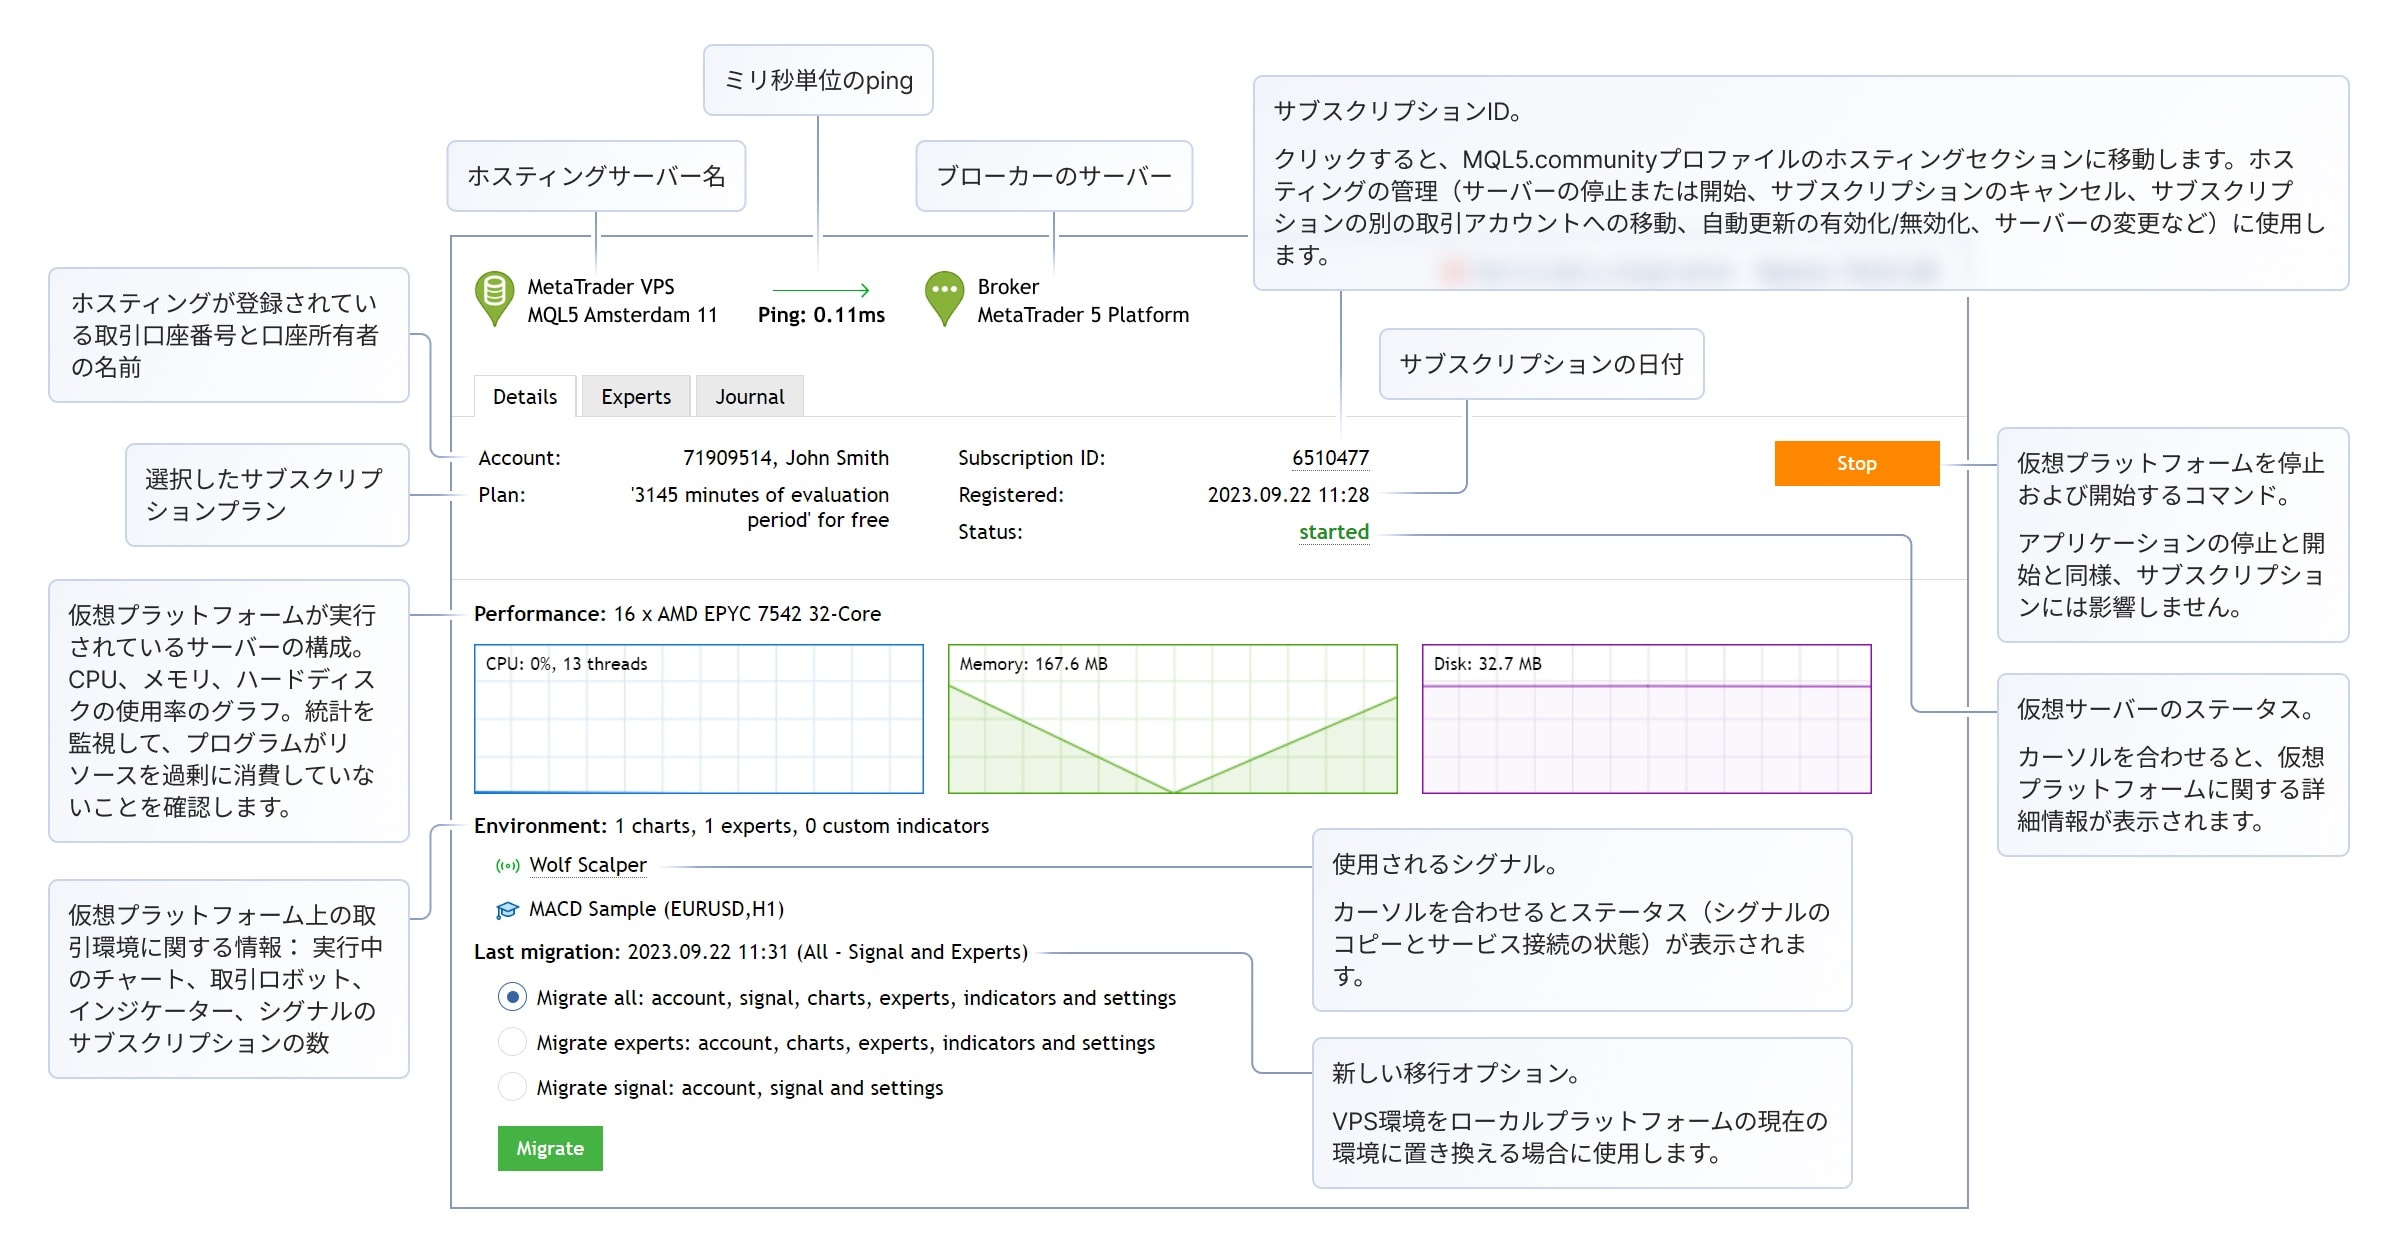This screenshot has width=2400, height=1260.
Task: Click the CPU usage graph
Action: [699, 719]
